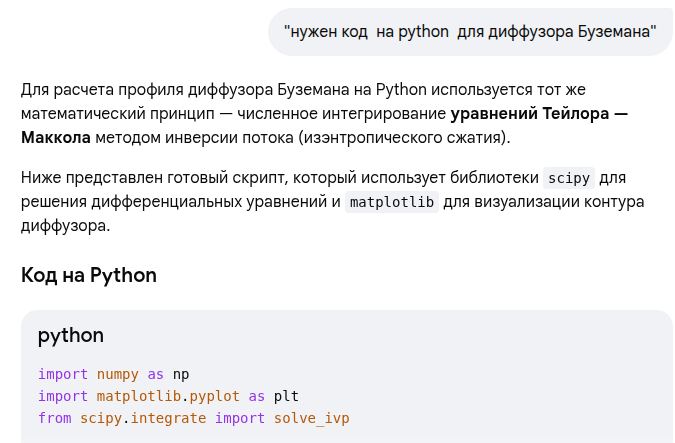The image size is (675, 443).
Task: Click paragraph starting Для расчета профиля
Action: [x=325, y=114]
